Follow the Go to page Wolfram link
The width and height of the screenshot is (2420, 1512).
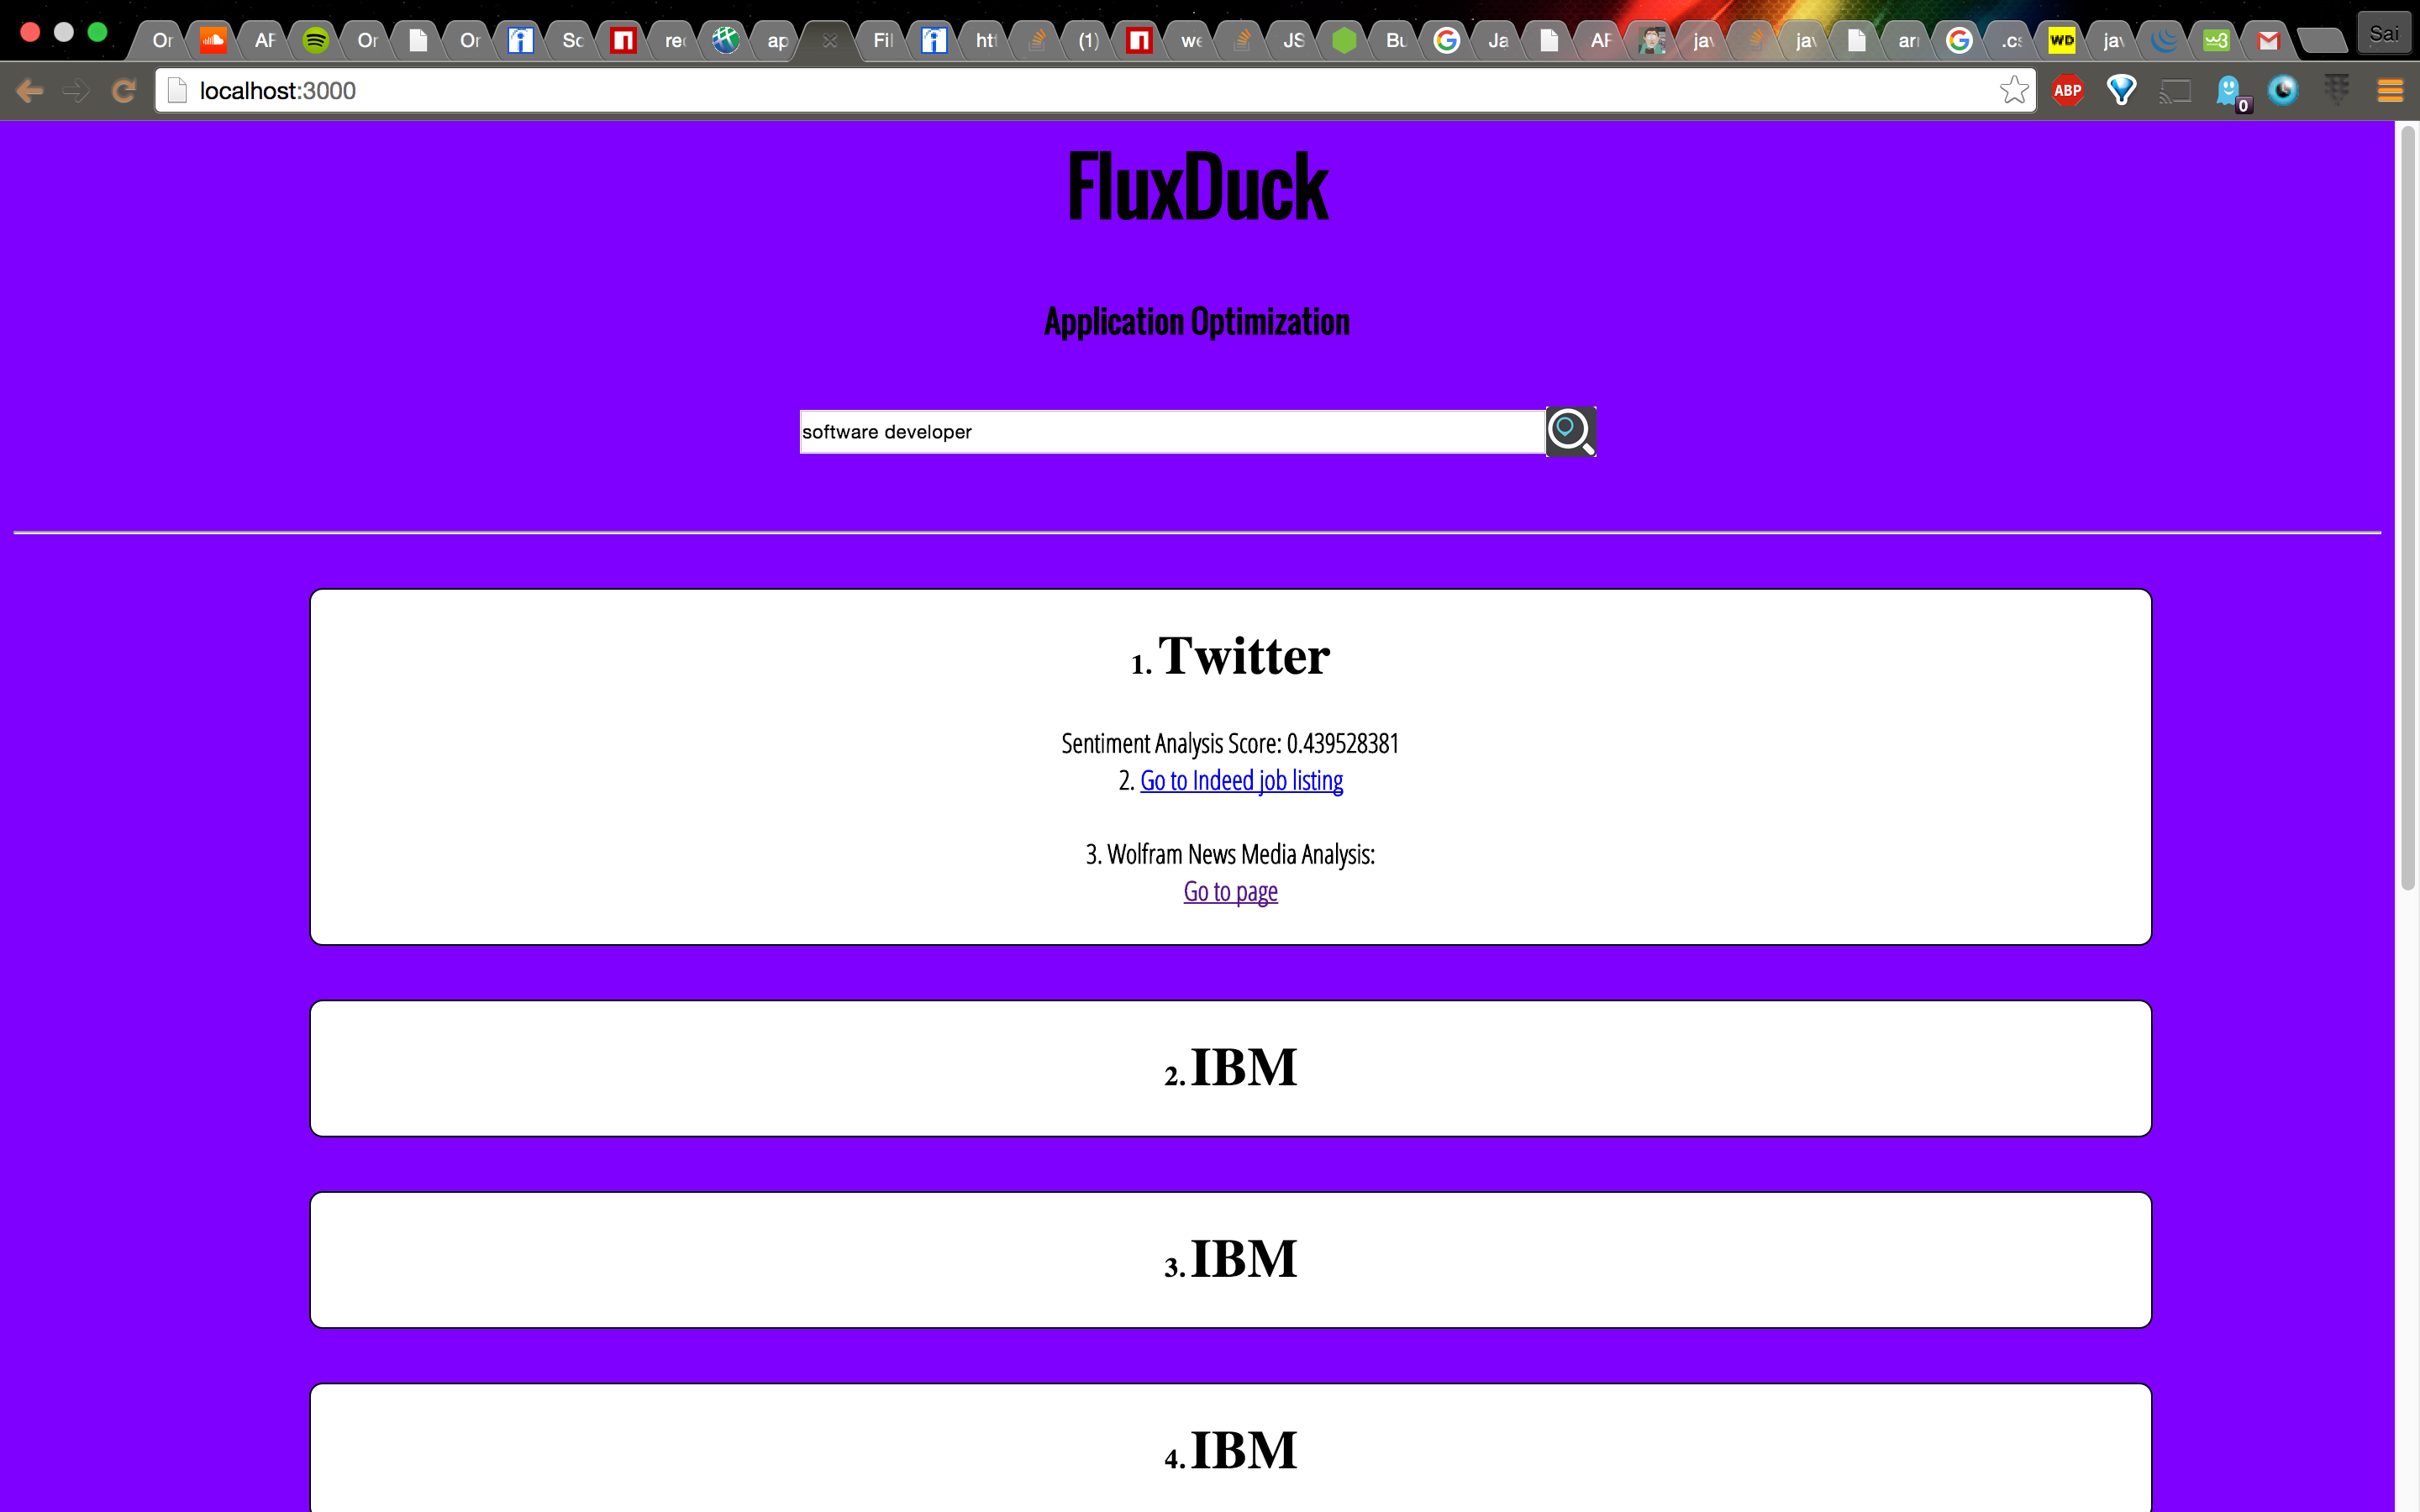(1230, 891)
